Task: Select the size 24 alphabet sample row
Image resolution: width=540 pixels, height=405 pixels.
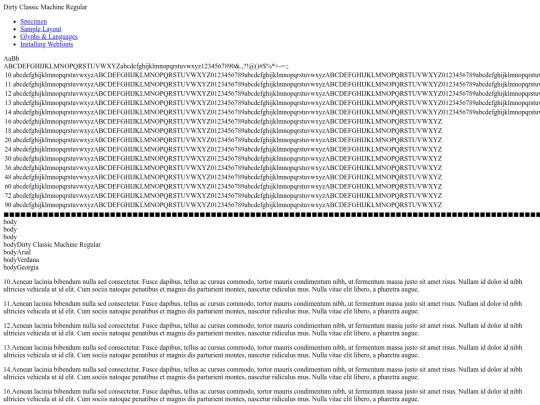Action: click(x=223, y=149)
